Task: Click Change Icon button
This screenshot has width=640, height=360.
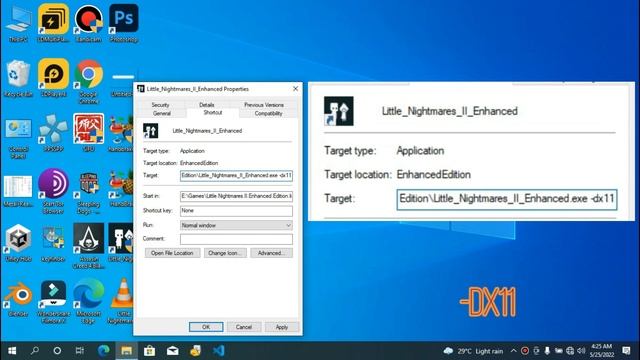Action: click(225, 253)
